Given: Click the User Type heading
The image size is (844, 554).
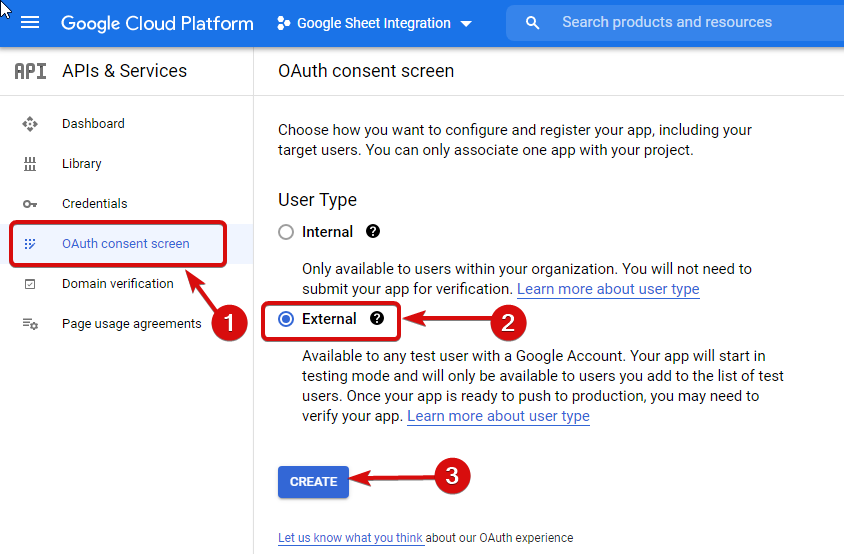Looking at the screenshot, I should click(x=318, y=200).
